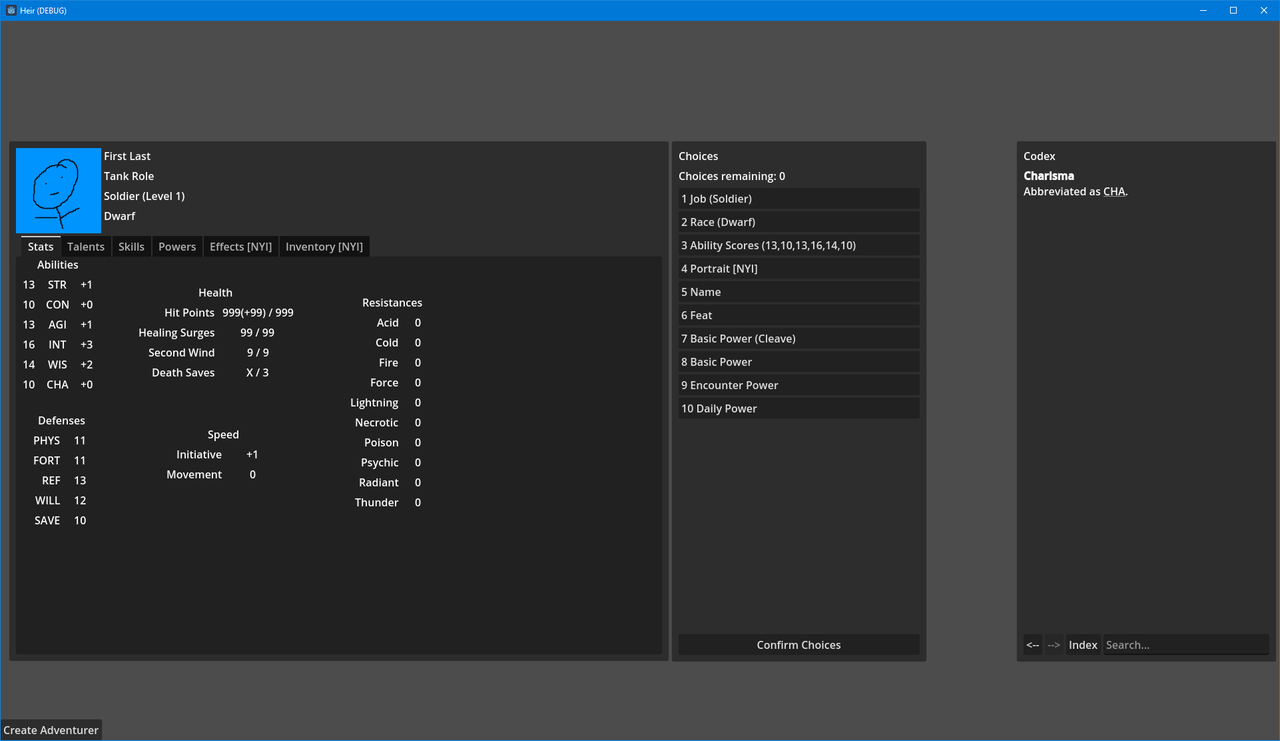Click the AGI ability label

57,325
